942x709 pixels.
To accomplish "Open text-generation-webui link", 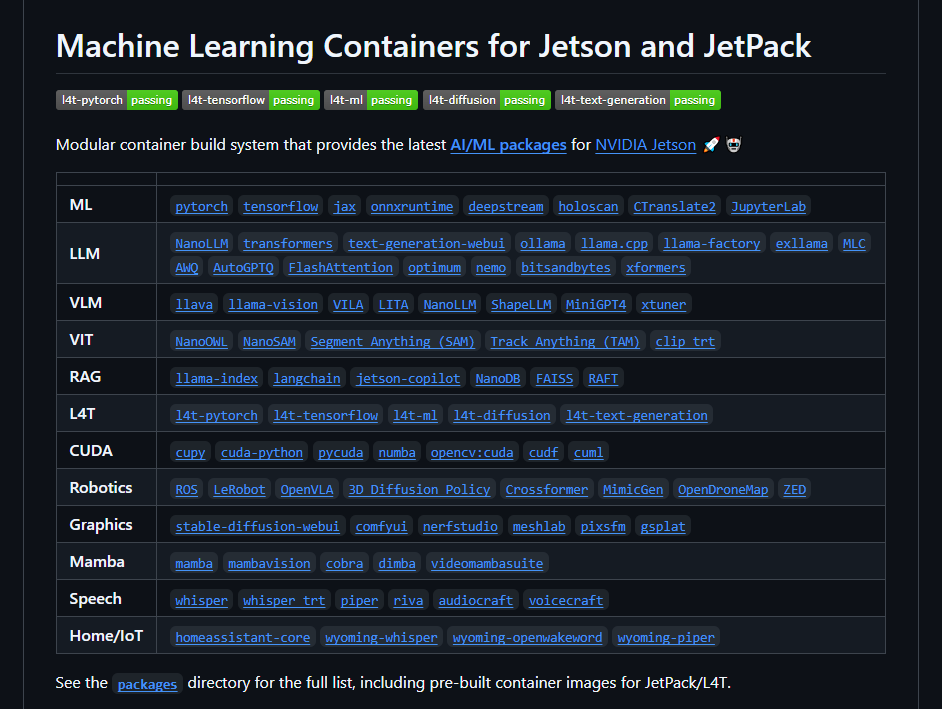I will 427,244.
